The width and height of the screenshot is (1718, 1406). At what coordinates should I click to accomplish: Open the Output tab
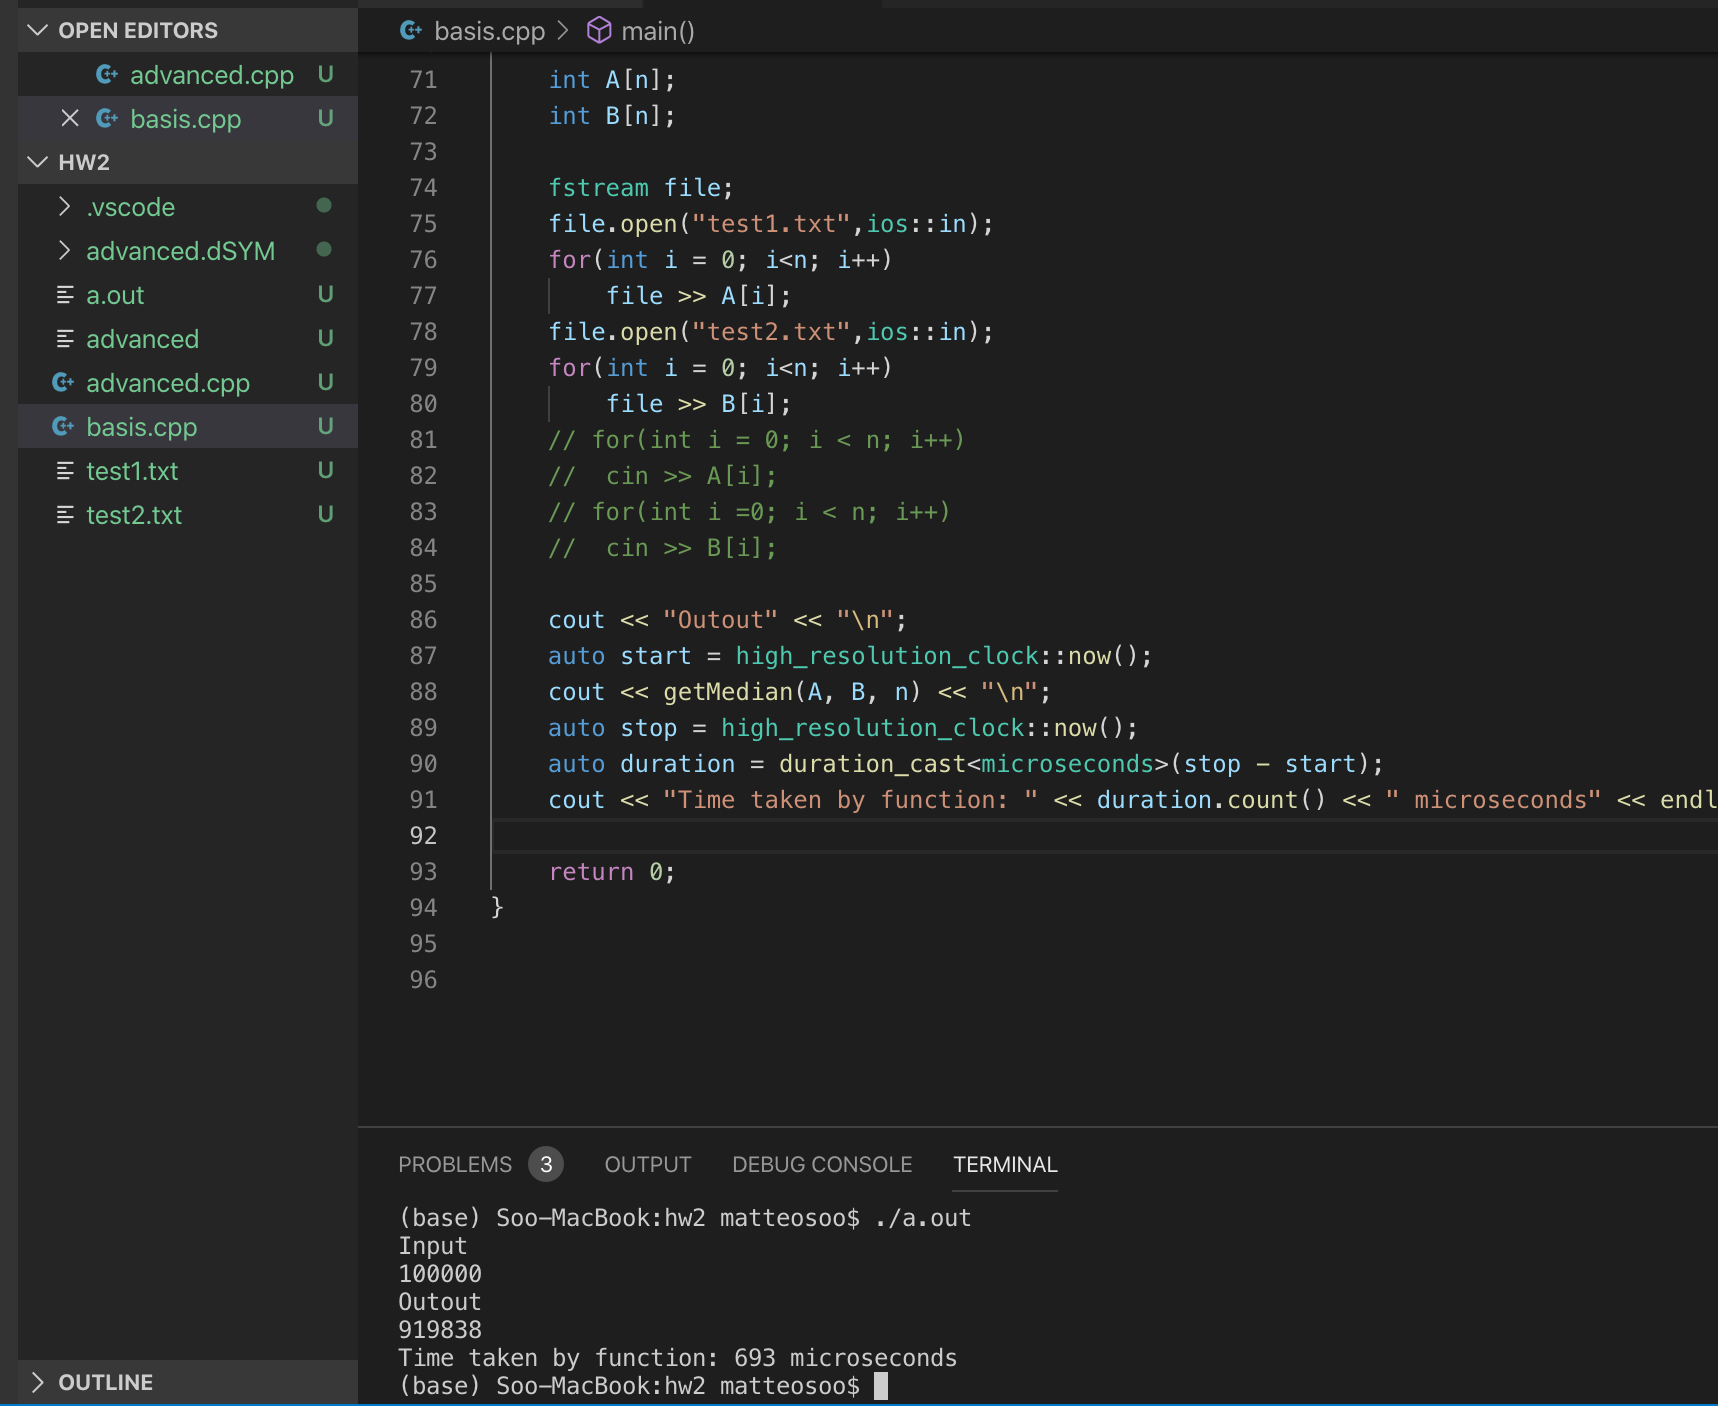pos(647,1165)
